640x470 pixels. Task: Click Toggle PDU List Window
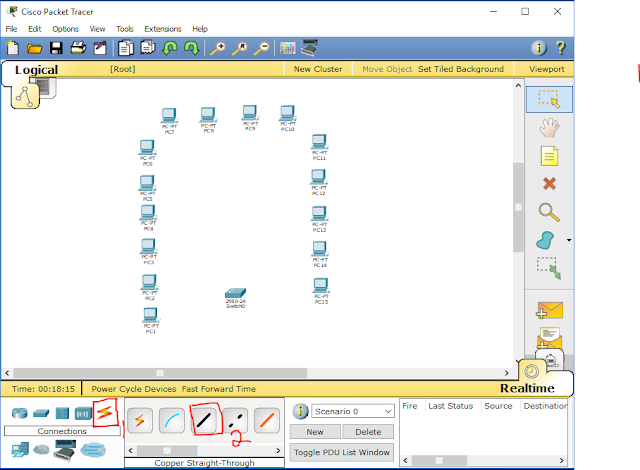[x=342, y=452]
